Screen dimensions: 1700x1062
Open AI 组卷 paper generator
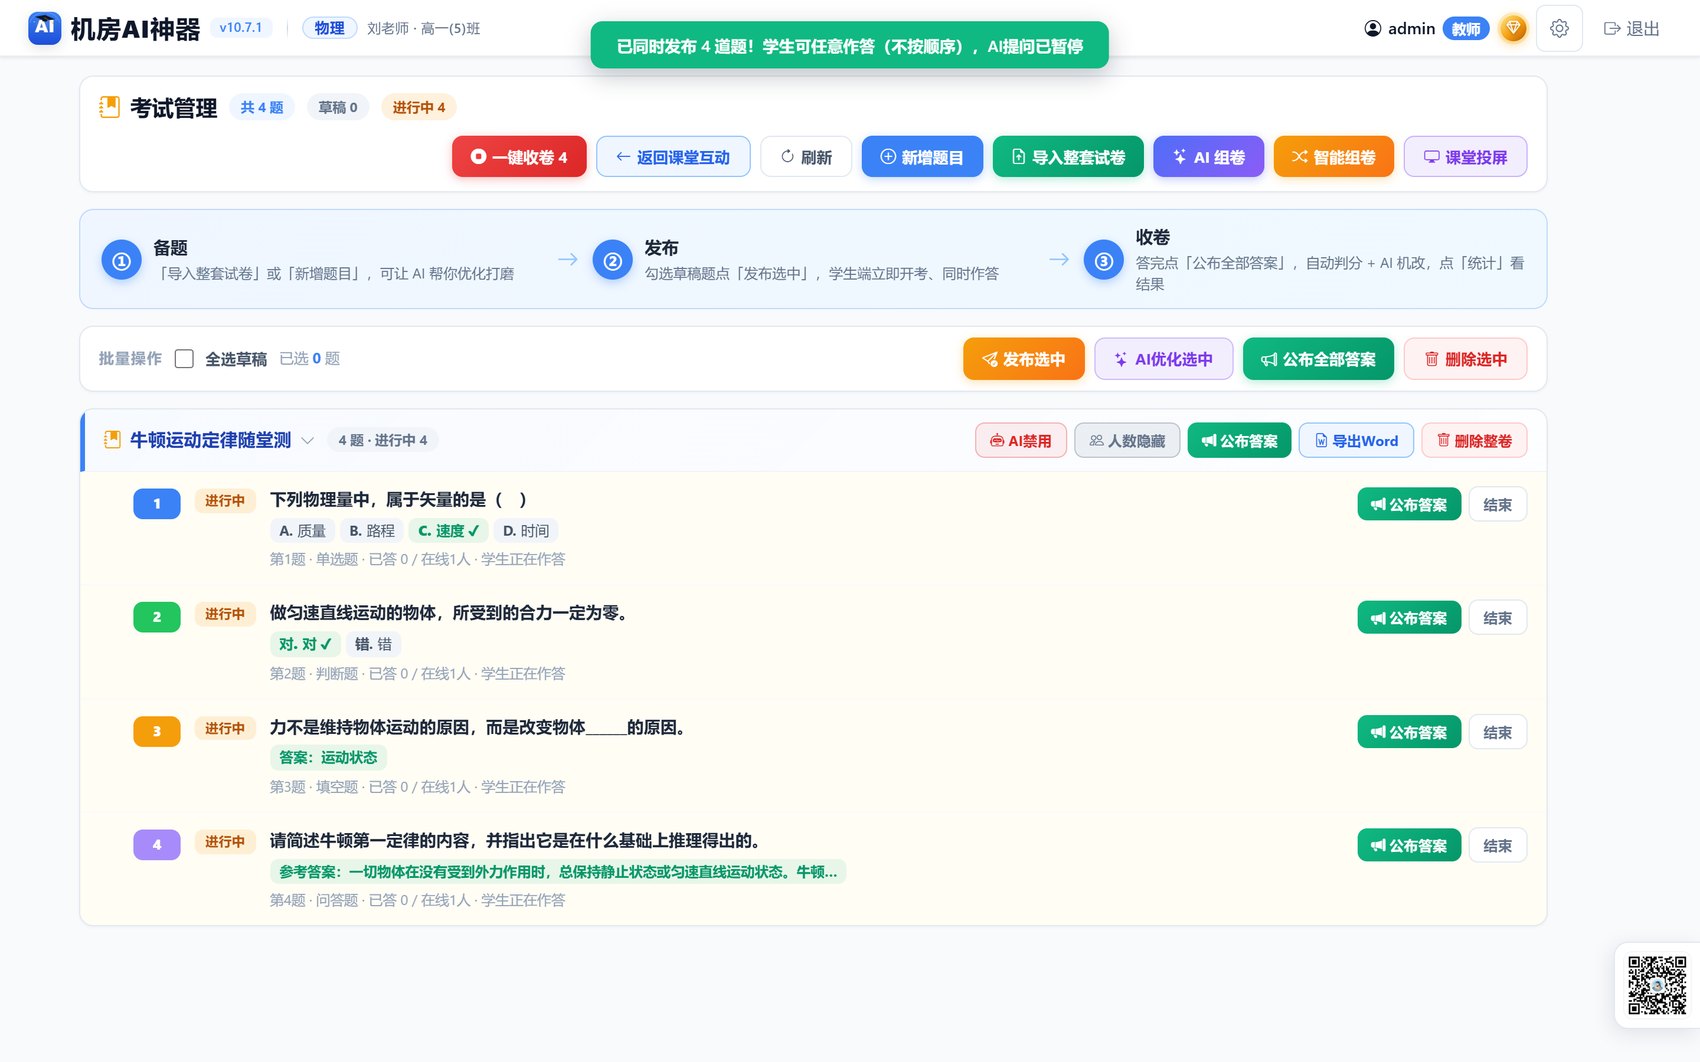point(1208,157)
